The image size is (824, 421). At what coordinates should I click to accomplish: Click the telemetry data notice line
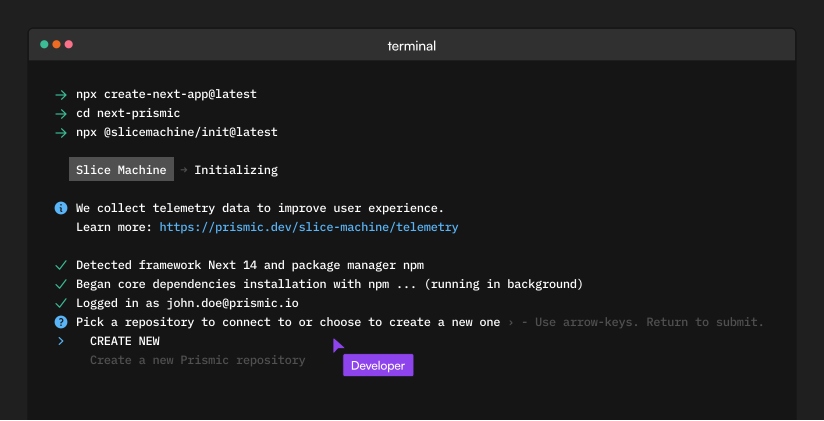tap(260, 208)
